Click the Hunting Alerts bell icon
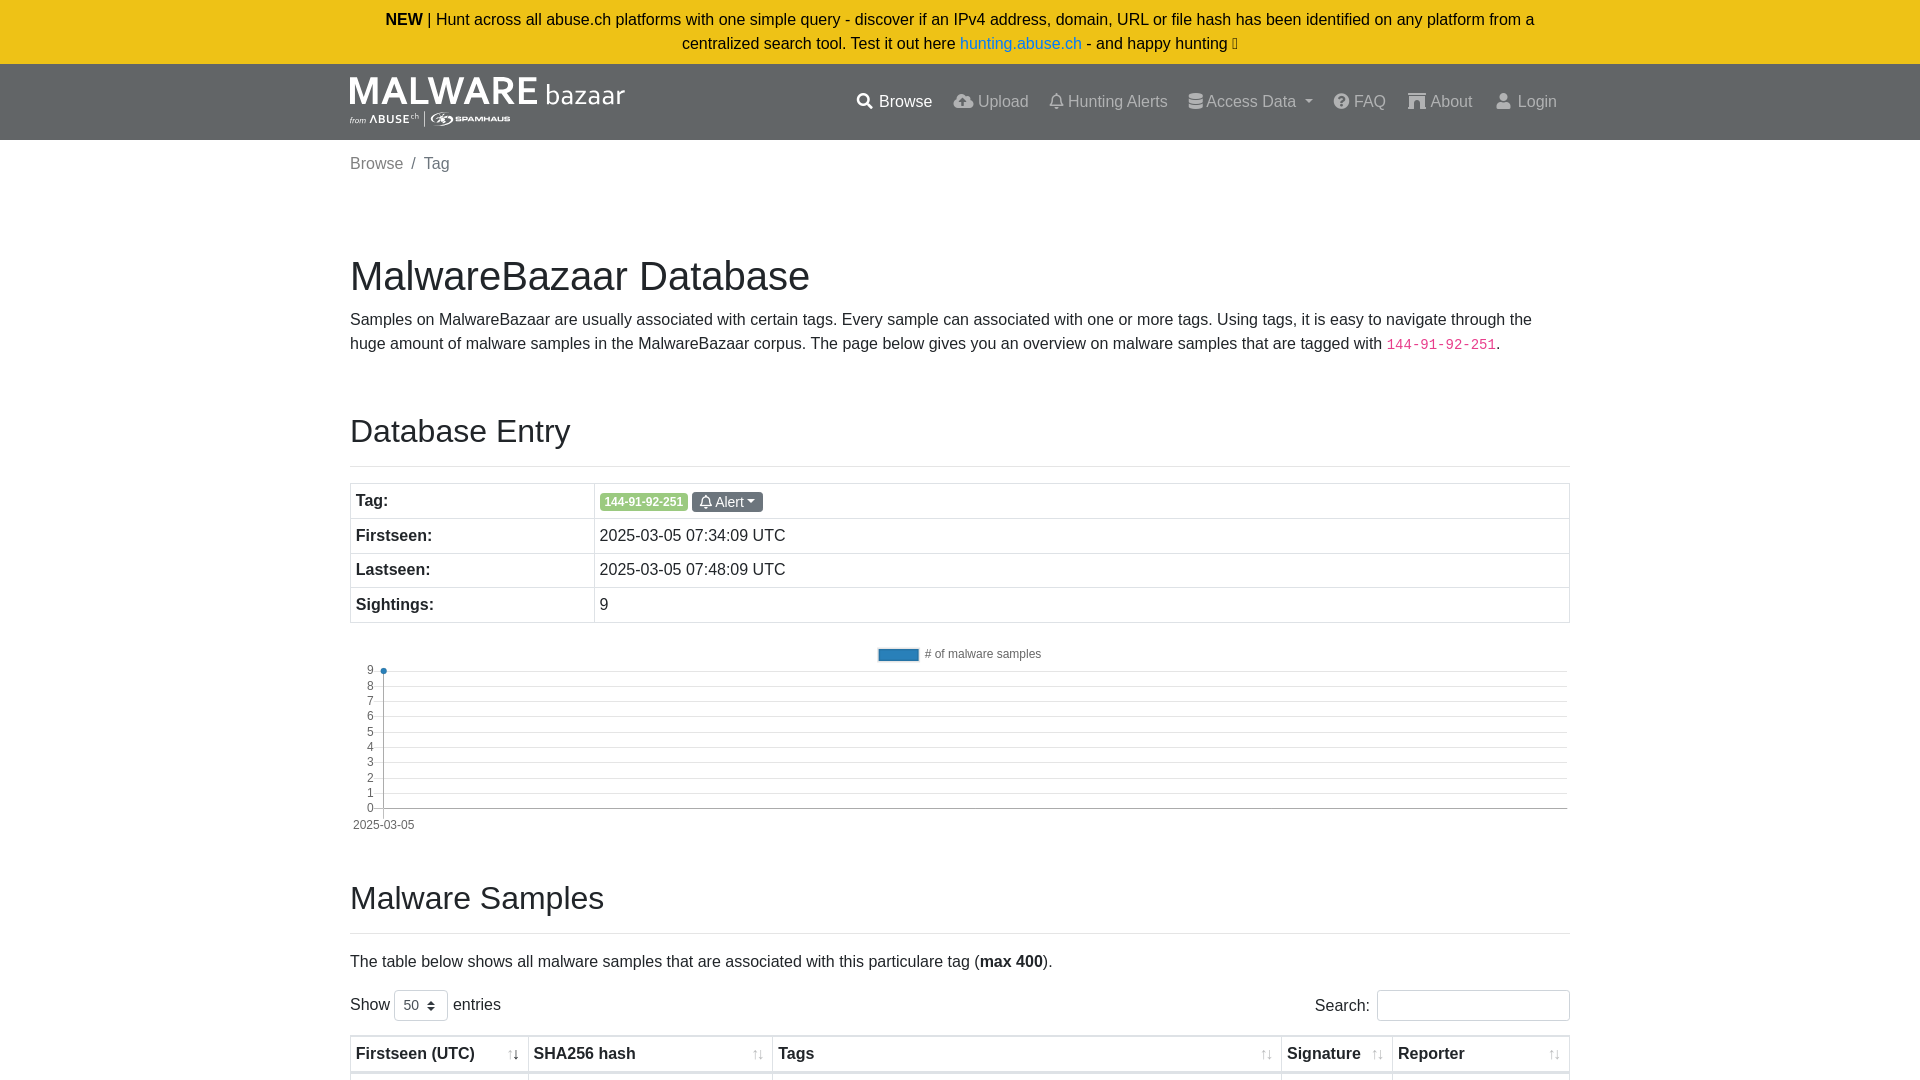1920x1080 pixels. click(x=1056, y=102)
